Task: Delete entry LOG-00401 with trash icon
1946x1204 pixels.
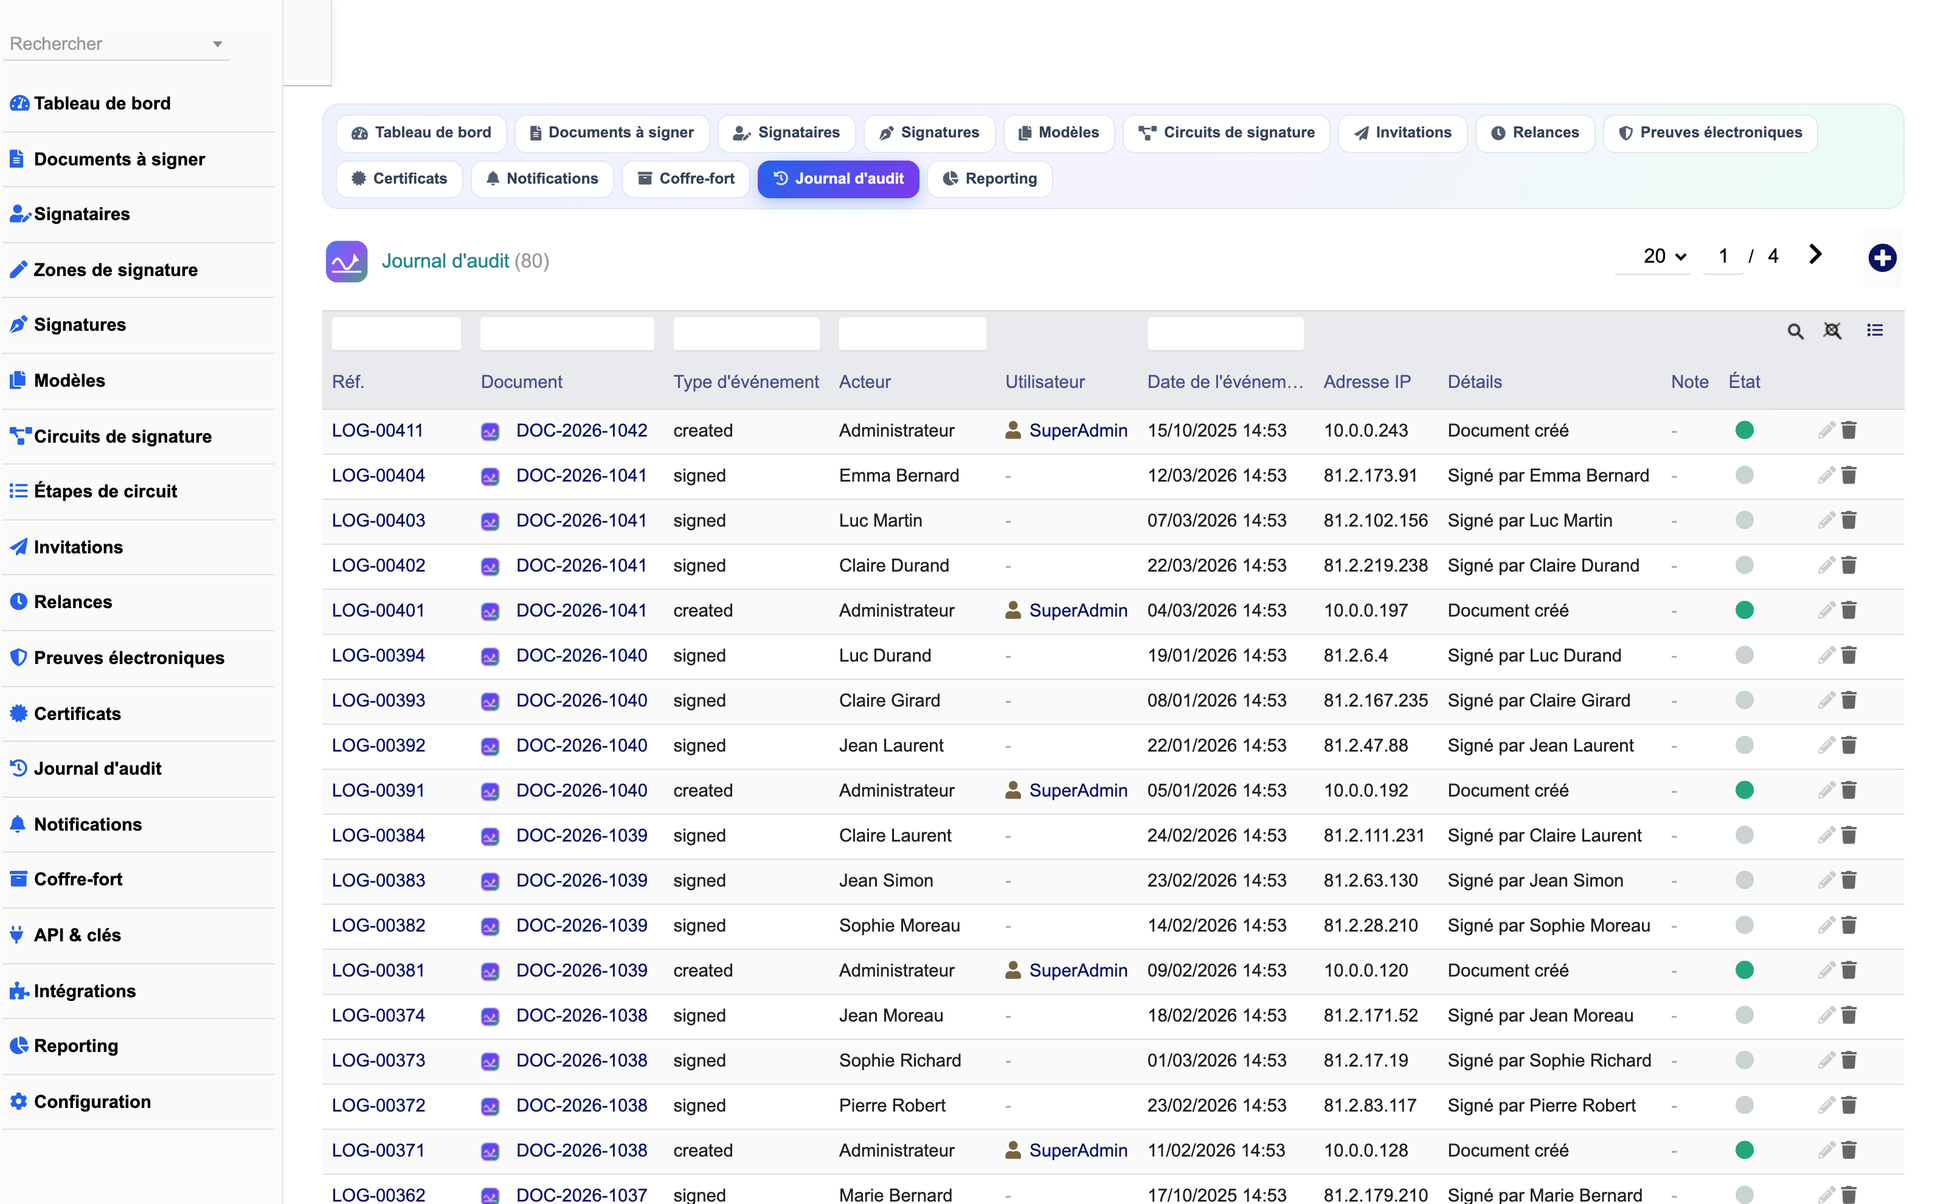Action: click(1849, 610)
